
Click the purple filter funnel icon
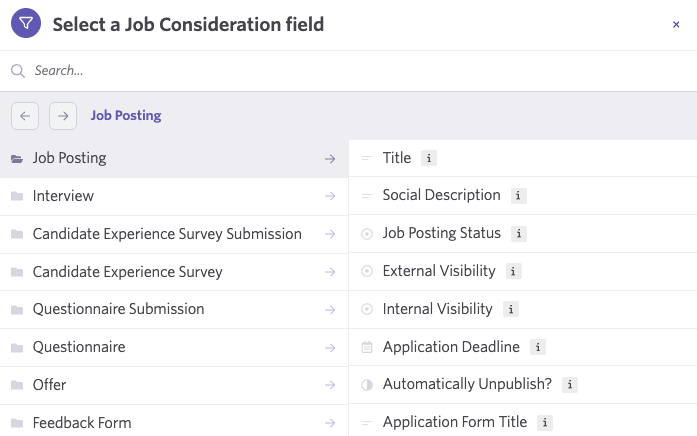25,24
